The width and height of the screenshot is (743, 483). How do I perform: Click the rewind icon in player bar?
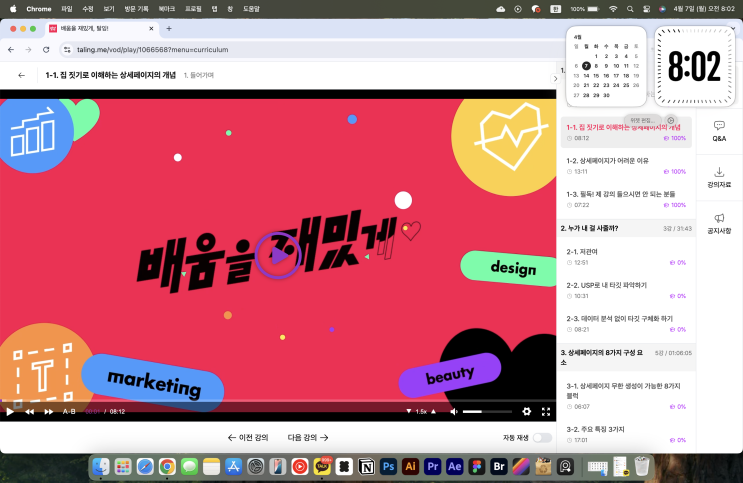tap(30, 411)
